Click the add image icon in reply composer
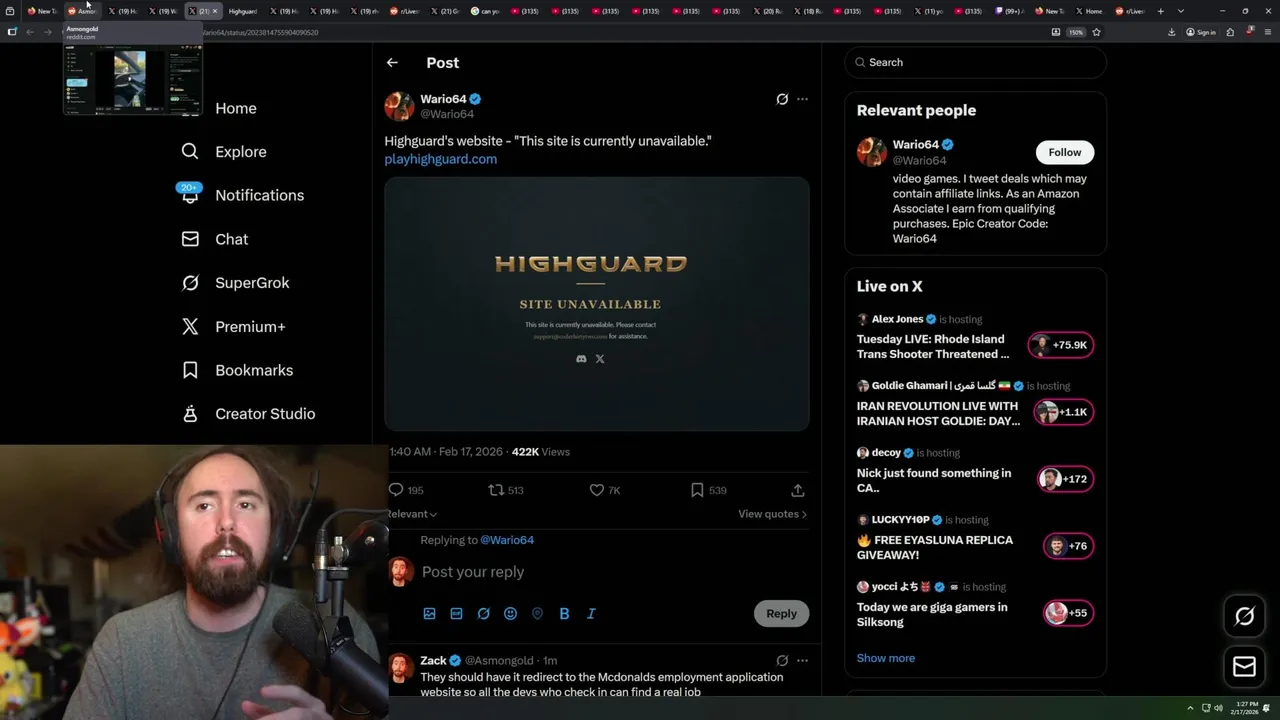Image resolution: width=1280 pixels, height=720 pixels. tap(429, 613)
